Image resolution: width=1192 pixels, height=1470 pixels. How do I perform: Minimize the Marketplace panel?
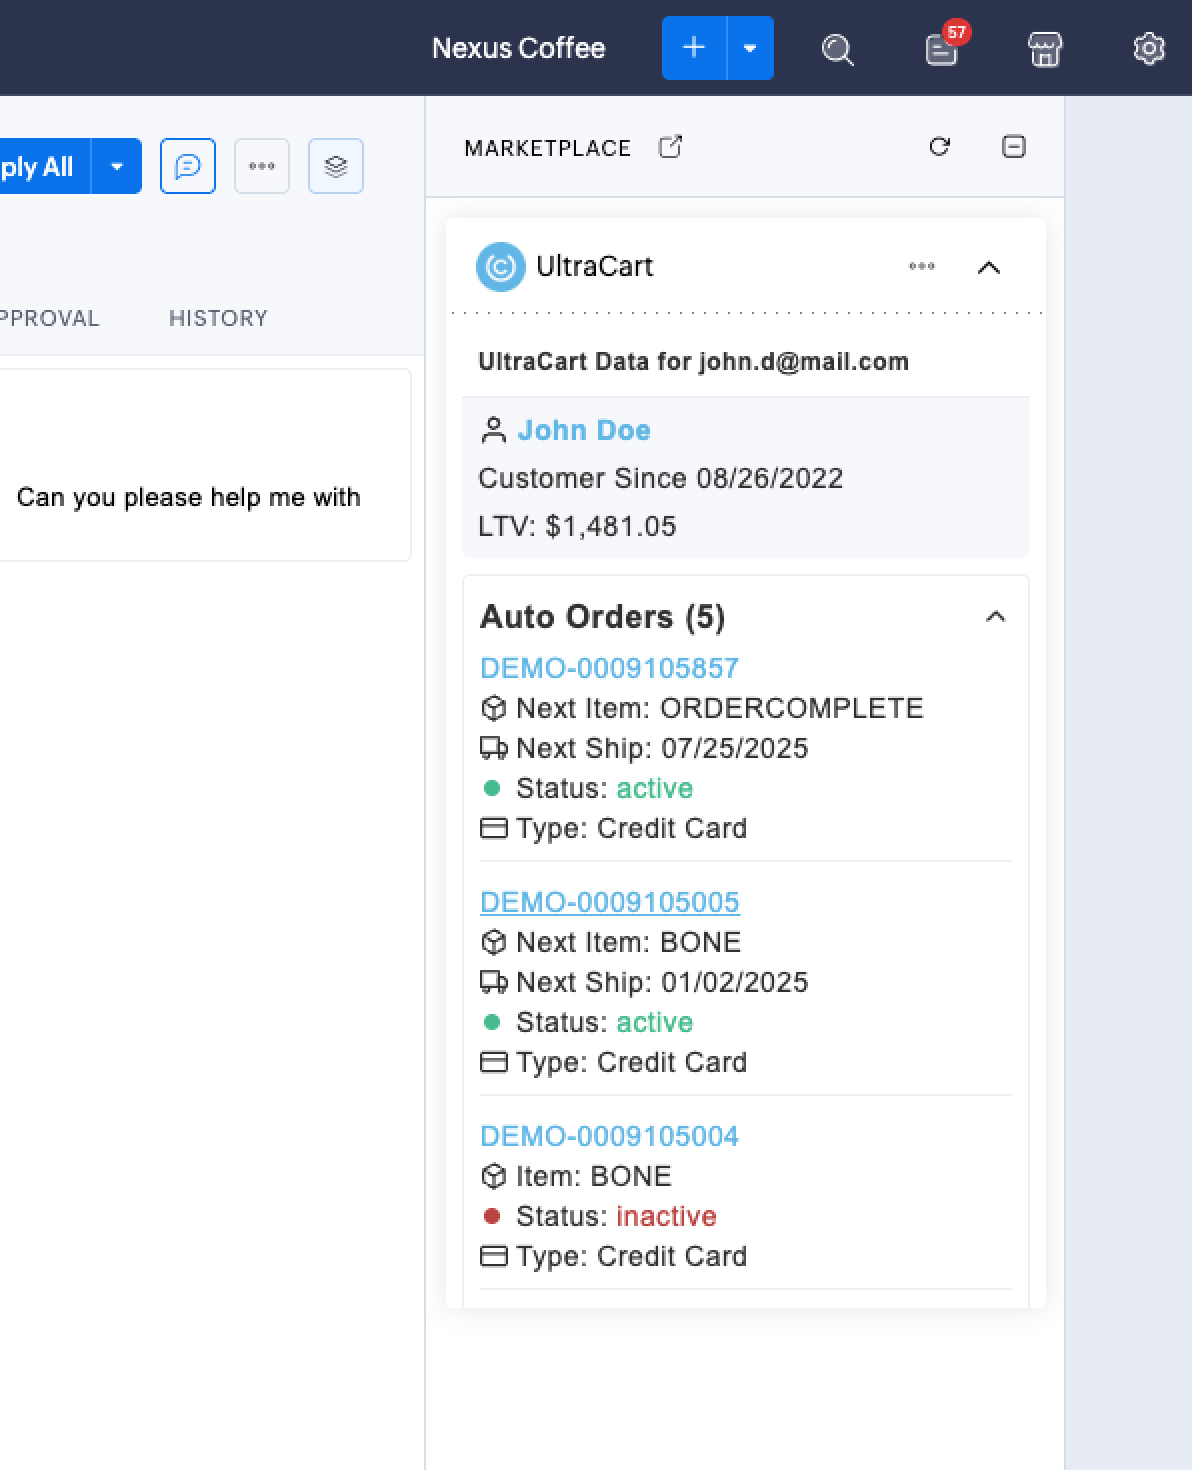1013,147
